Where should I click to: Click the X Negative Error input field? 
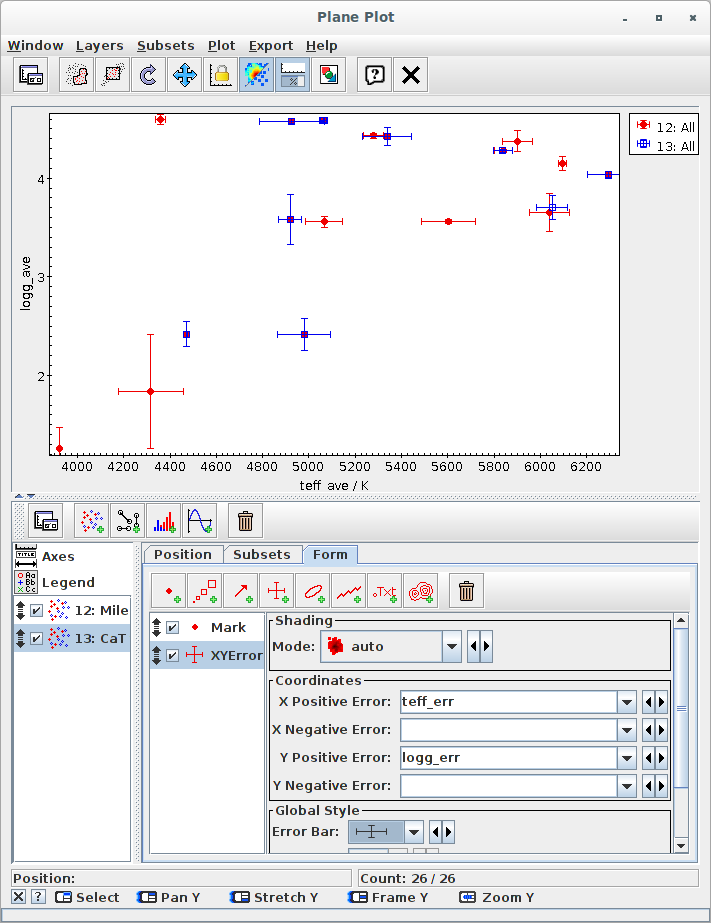point(509,730)
